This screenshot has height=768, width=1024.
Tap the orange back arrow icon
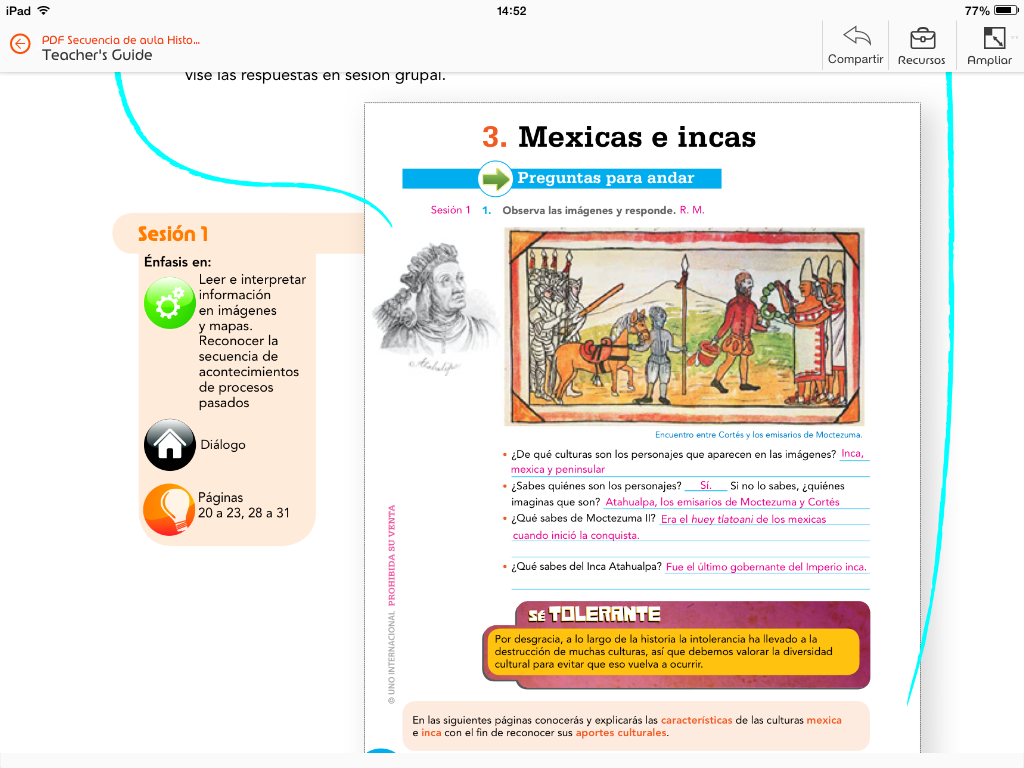(x=20, y=45)
